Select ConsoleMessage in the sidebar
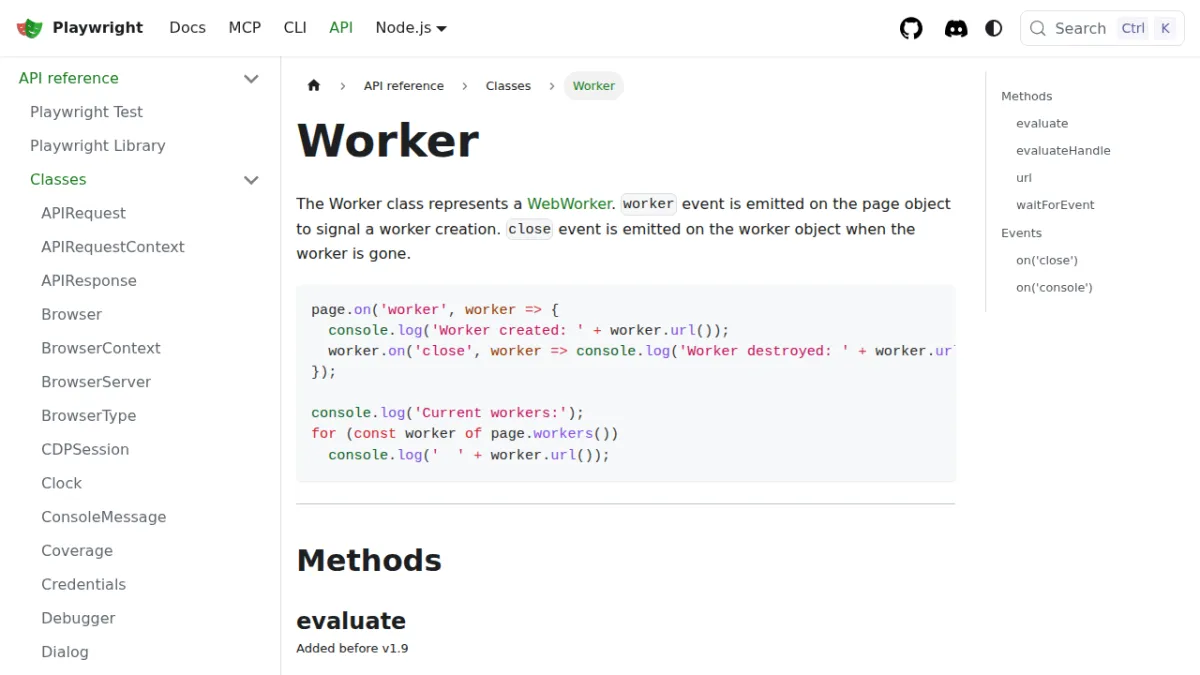 [104, 517]
